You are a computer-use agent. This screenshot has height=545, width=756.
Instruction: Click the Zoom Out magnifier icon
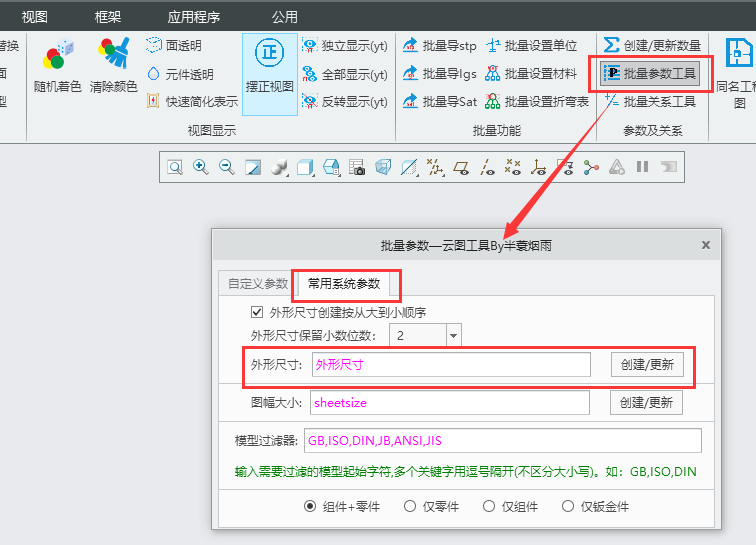(x=227, y=167)
